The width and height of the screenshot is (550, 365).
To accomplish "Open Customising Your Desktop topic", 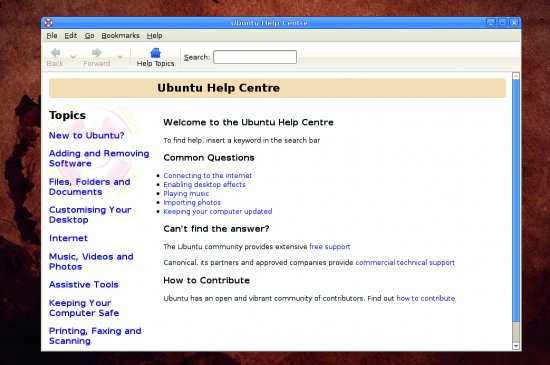I will click(90, 215).
